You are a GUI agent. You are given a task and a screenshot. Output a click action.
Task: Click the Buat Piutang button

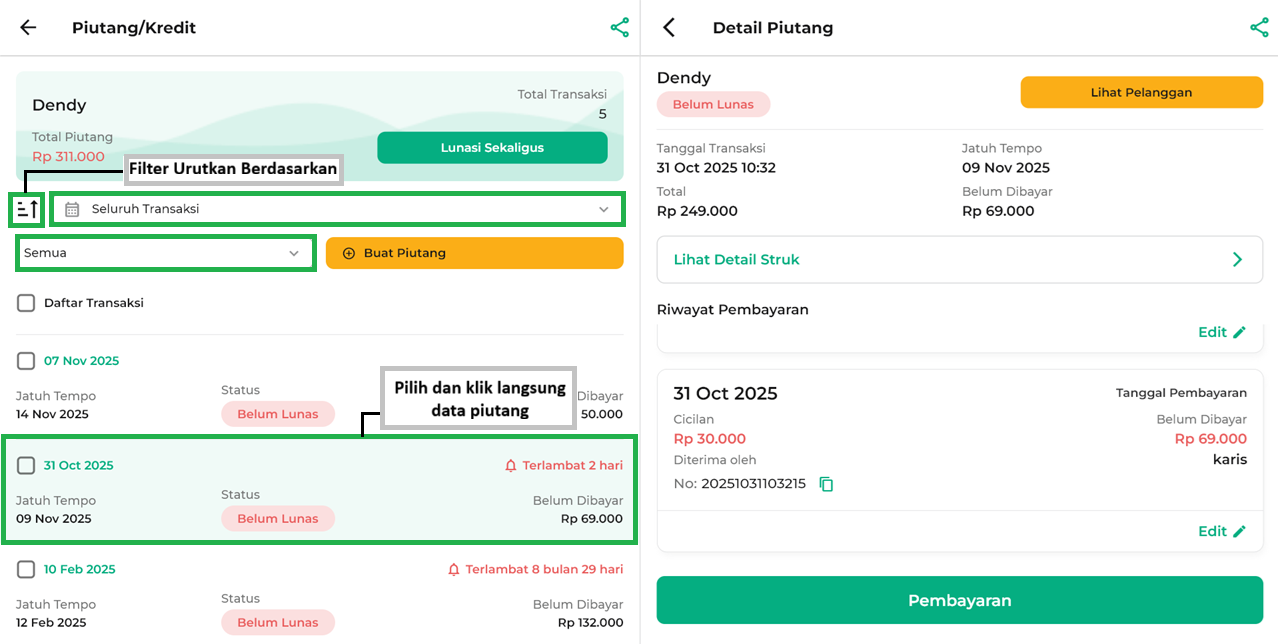[x=474, y=253]
